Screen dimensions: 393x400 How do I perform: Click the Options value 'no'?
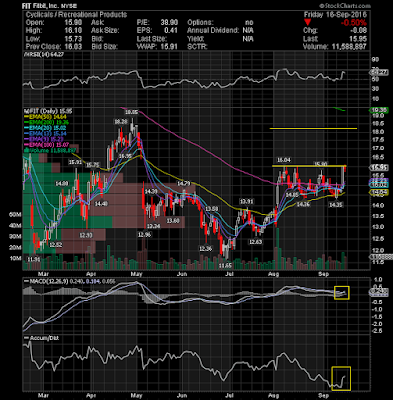point(249,23)
